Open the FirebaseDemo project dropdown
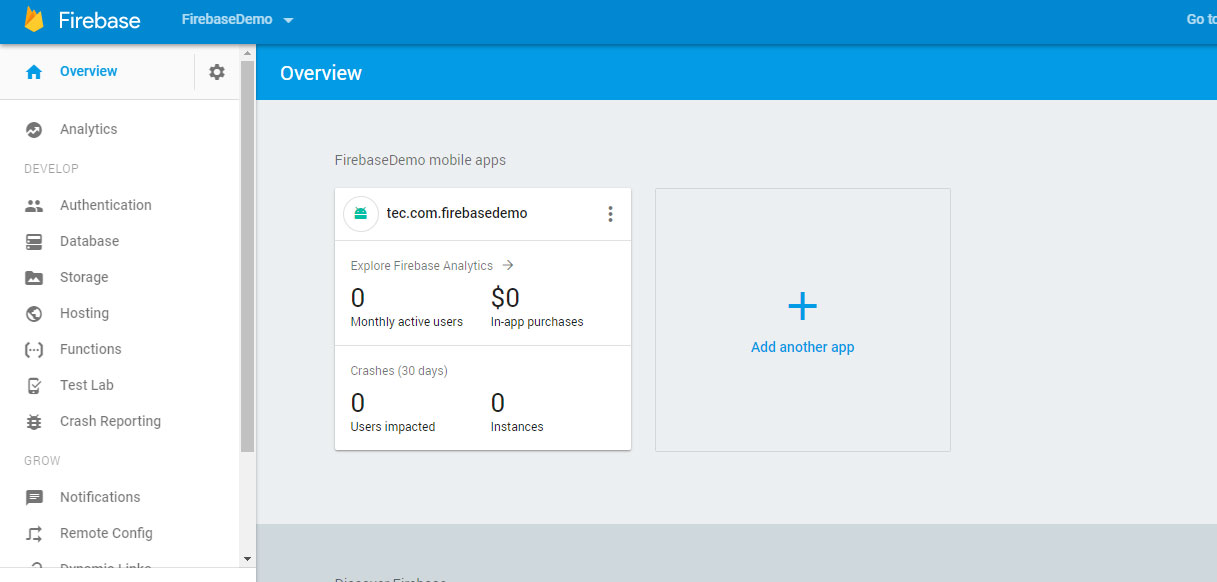 (x=238, y=20)
